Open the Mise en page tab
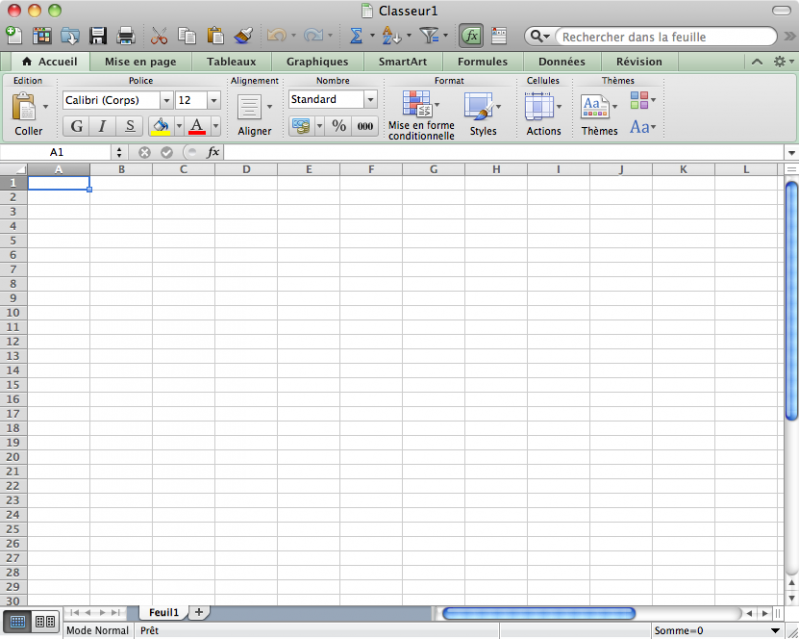This screenshot has height=639, width=799. coord(140,61)
